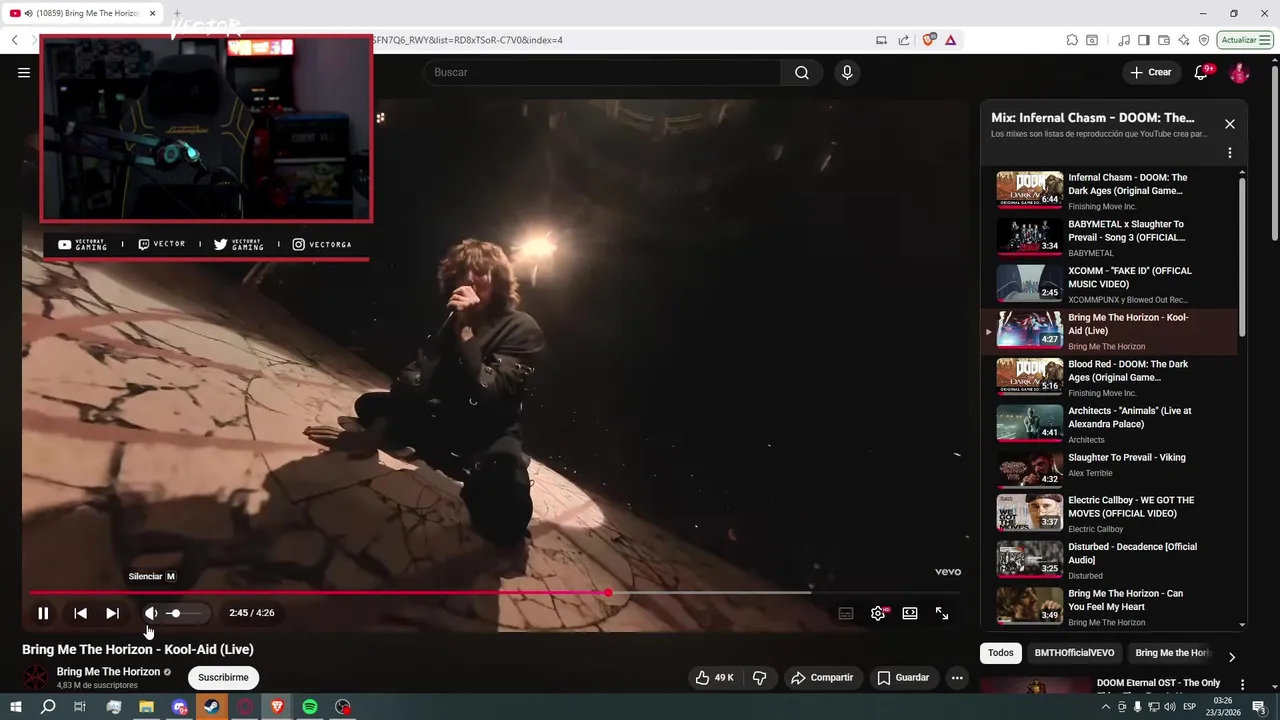
Task: Click the Suscribirme button
Action: [223, 678]
